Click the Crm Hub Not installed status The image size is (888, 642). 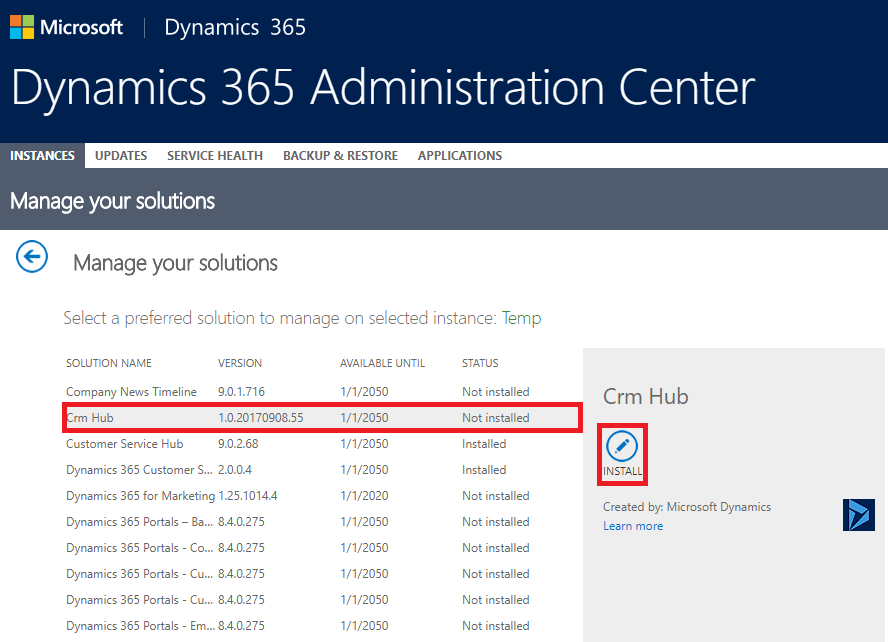coord(496,418)
